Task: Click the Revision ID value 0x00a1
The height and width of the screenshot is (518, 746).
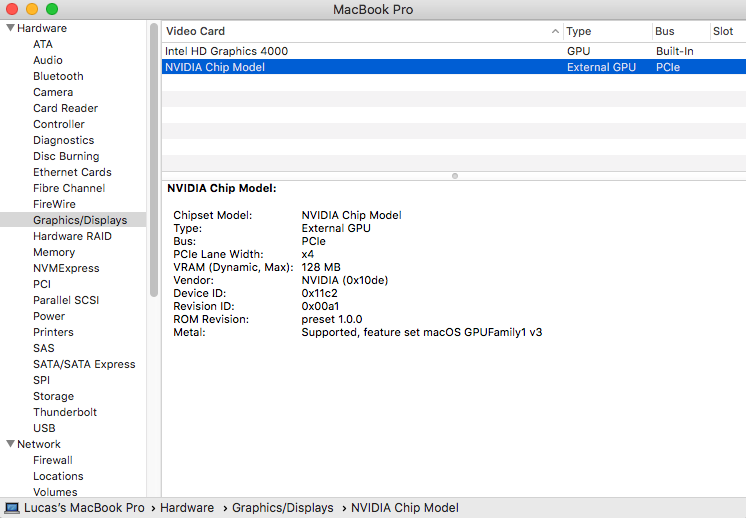Action: click(x=320, y=306)
